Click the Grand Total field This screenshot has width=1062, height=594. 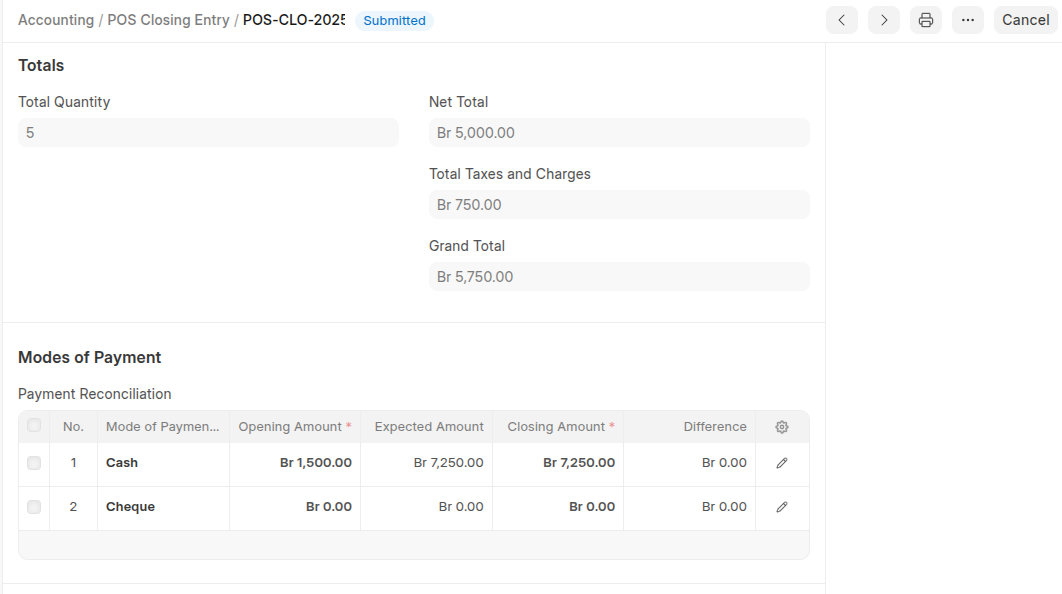click(x=619, y=277)
